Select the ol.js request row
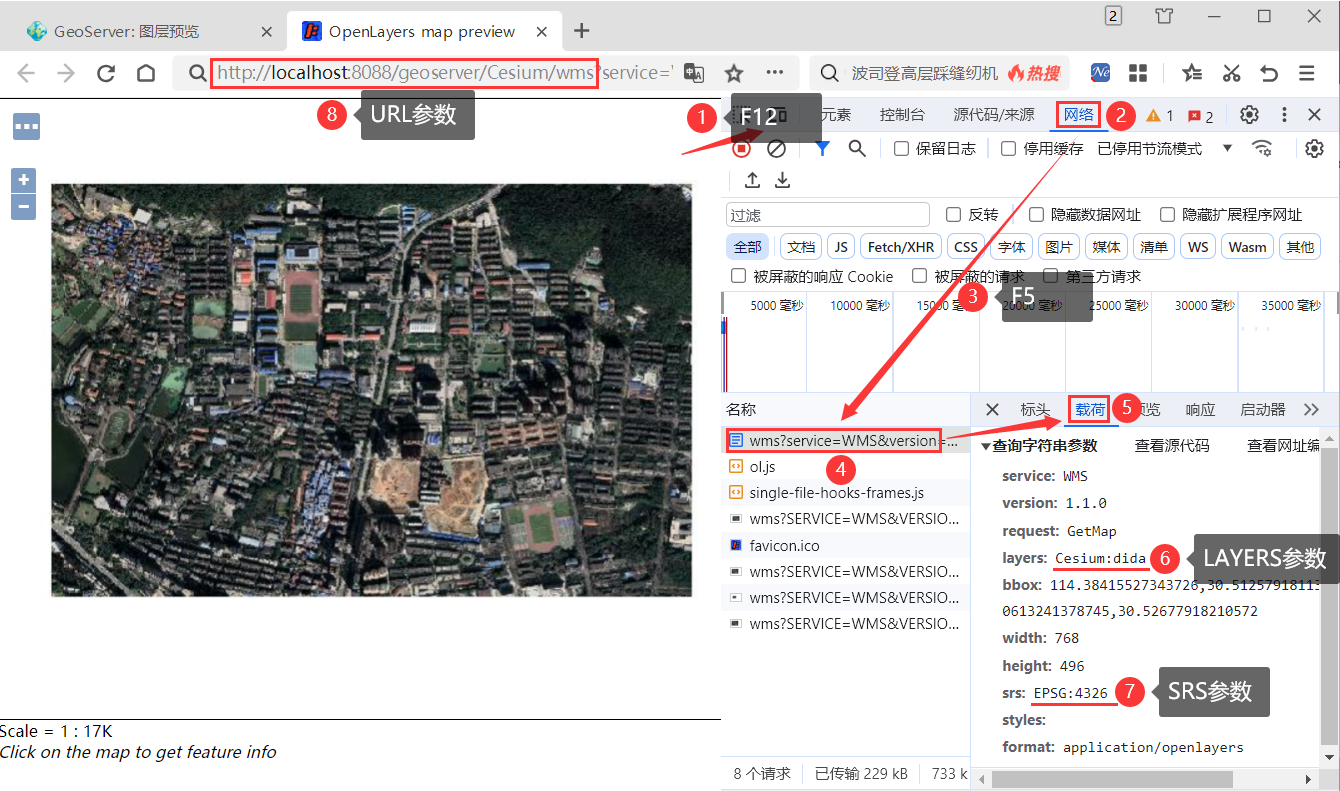Viewport: 1340px width, 791px height. pos(846,466)
